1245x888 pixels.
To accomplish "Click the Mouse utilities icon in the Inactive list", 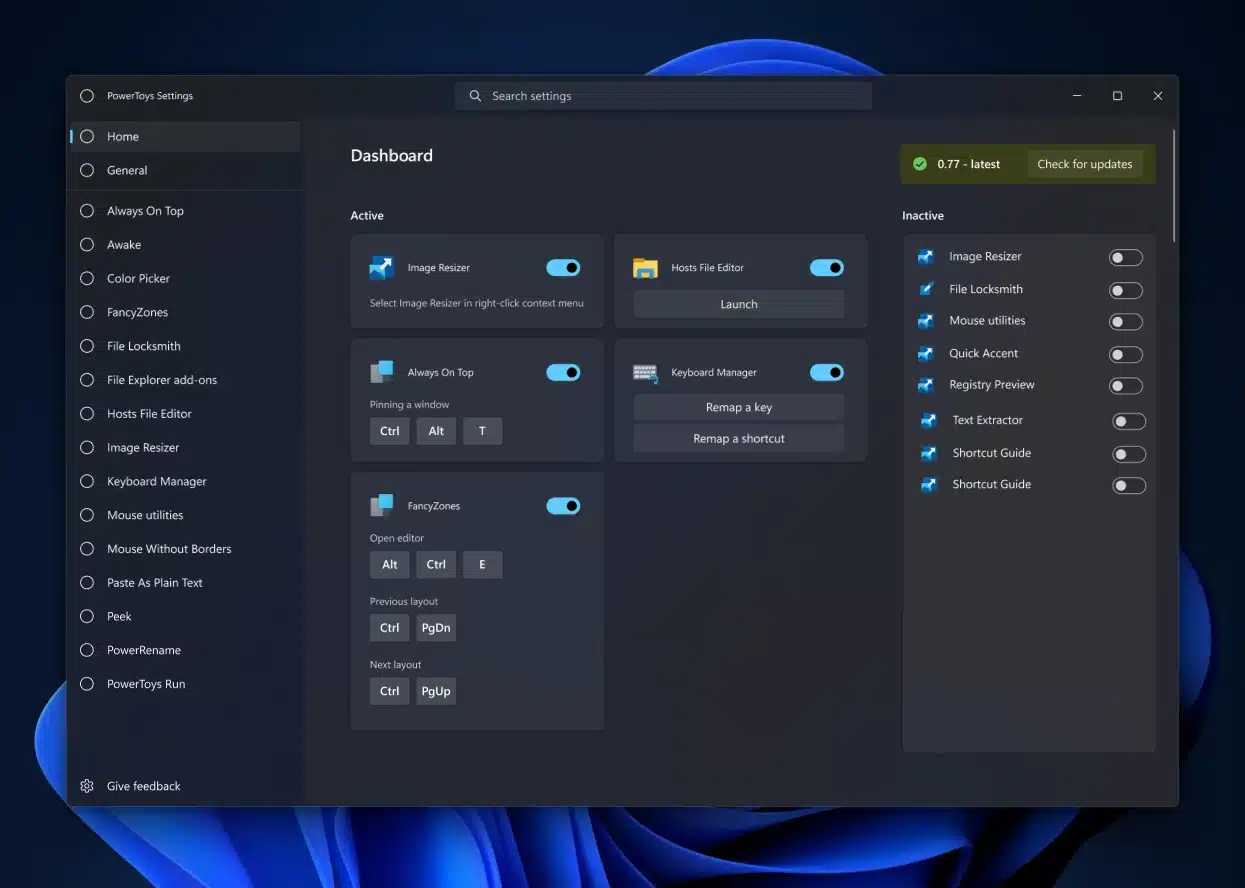I will tap(925, 321).
